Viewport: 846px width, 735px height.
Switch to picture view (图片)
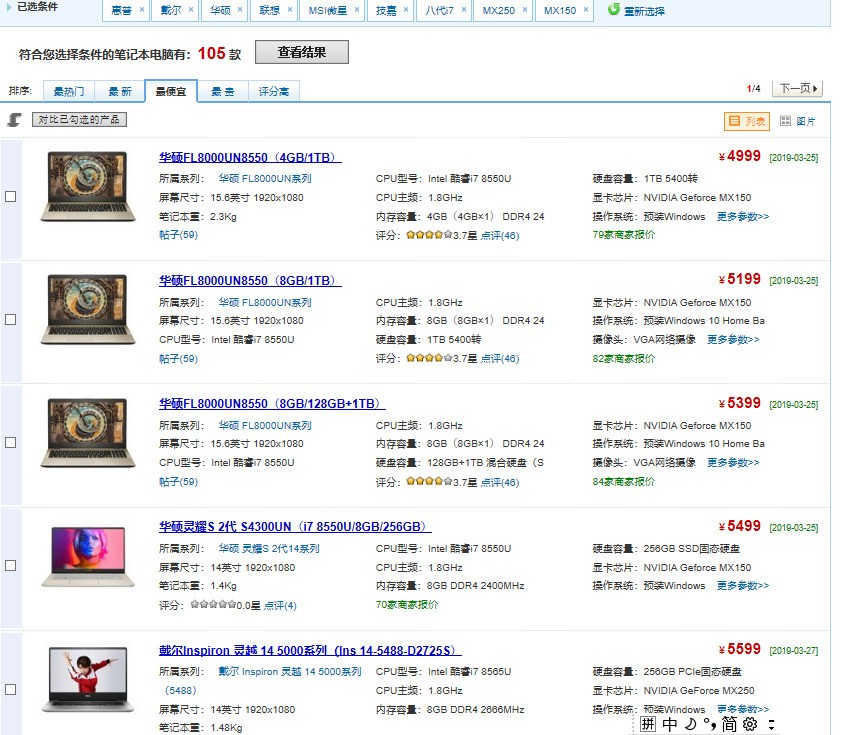798,121
